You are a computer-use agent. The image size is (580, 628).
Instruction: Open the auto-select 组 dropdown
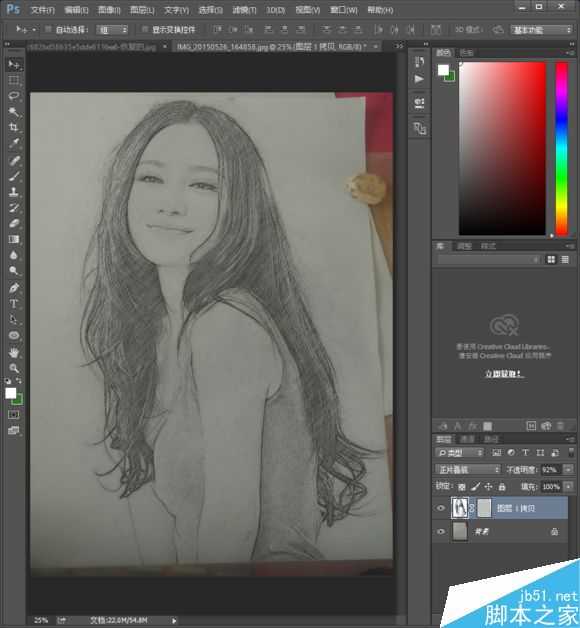click(112, 30)
